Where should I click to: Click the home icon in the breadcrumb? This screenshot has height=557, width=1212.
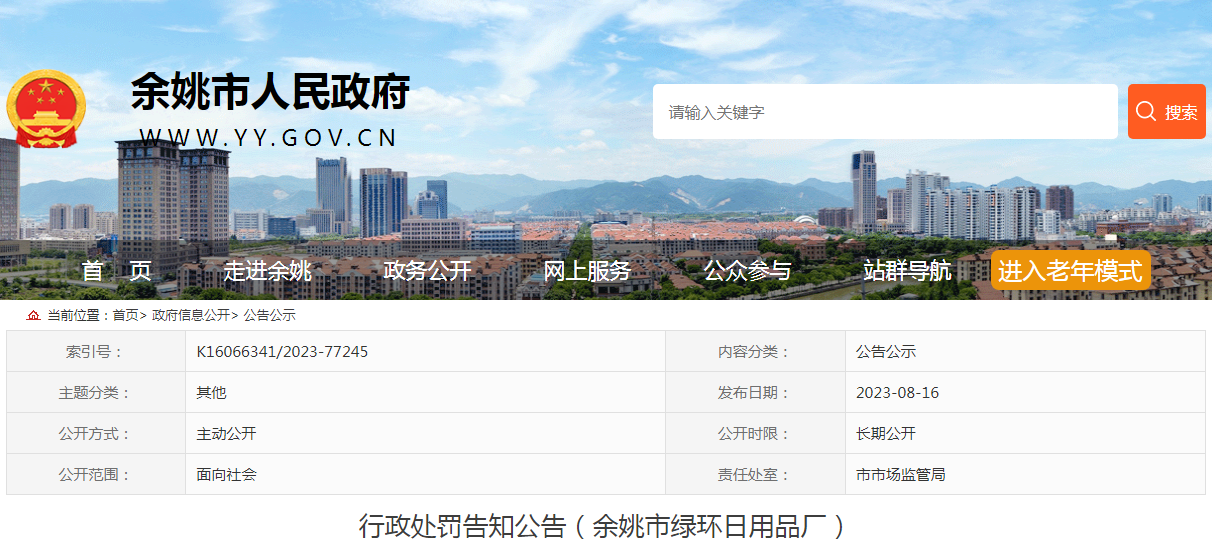[34, 315]
